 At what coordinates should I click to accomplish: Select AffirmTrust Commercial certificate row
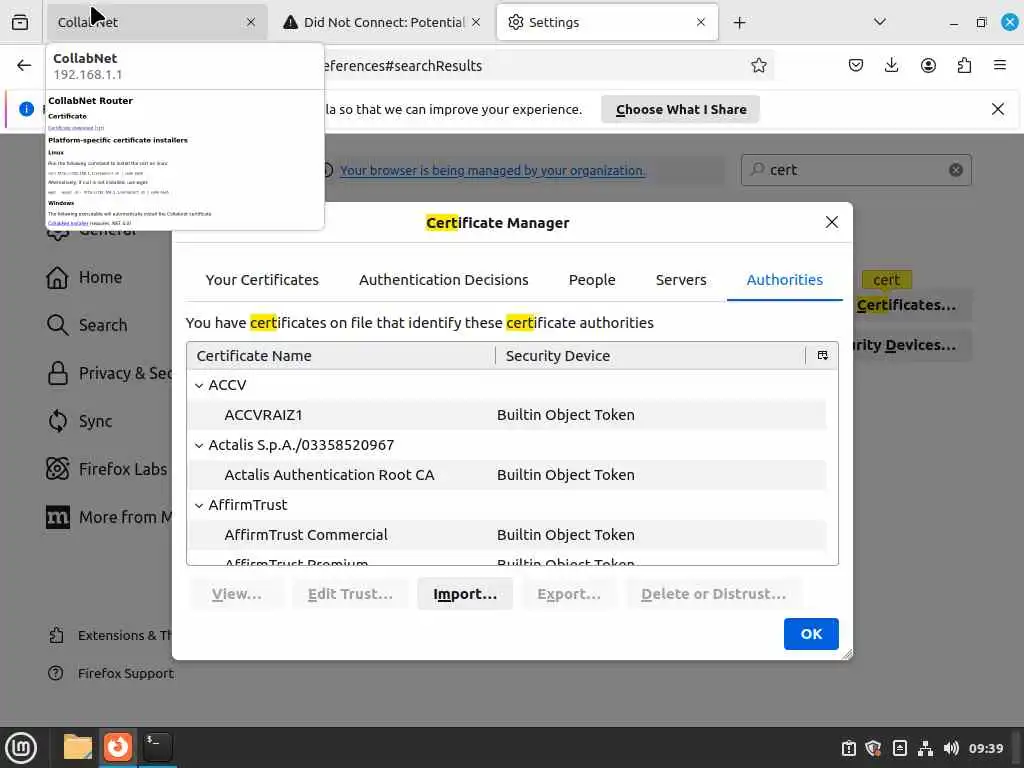click(x=507, y=536)
